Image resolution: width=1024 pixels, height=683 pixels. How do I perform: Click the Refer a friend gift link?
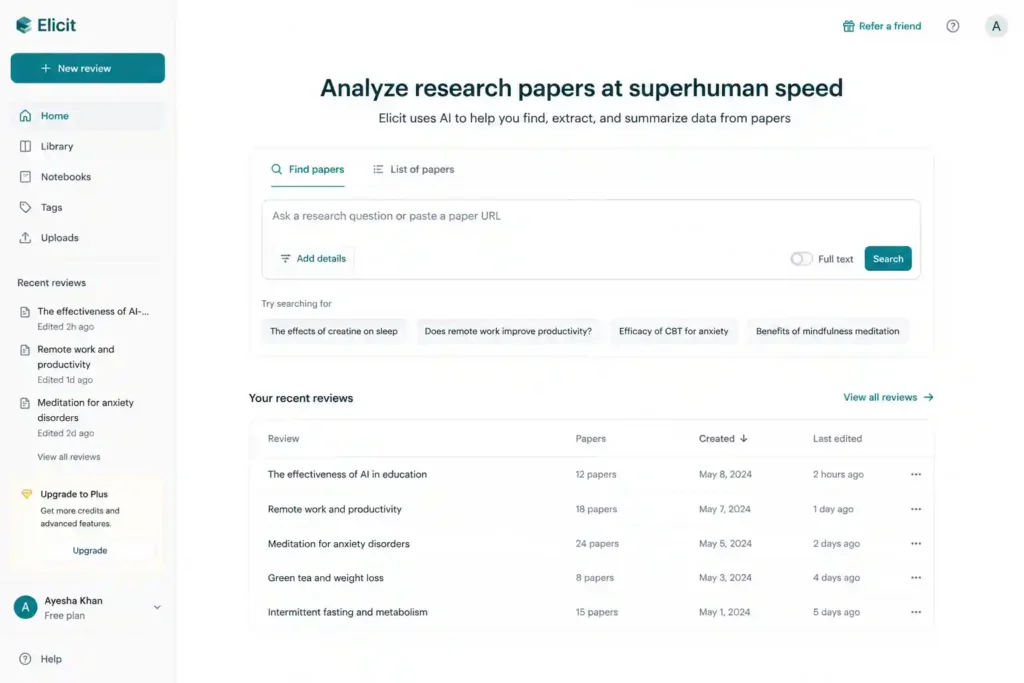[882, 26]
